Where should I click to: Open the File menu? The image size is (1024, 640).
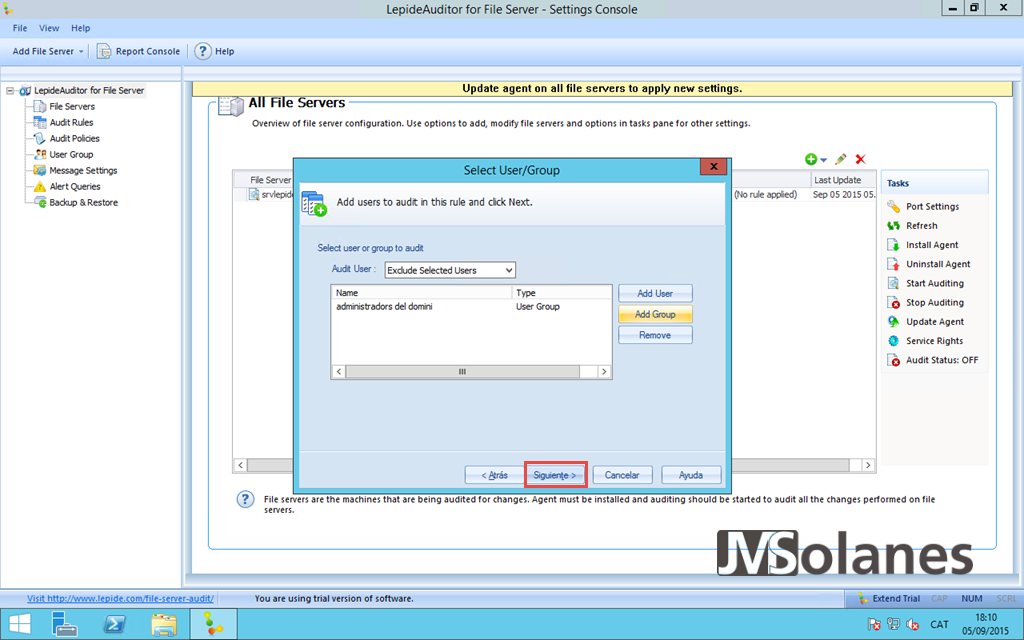pyautogui.click(x=20, y=28)
